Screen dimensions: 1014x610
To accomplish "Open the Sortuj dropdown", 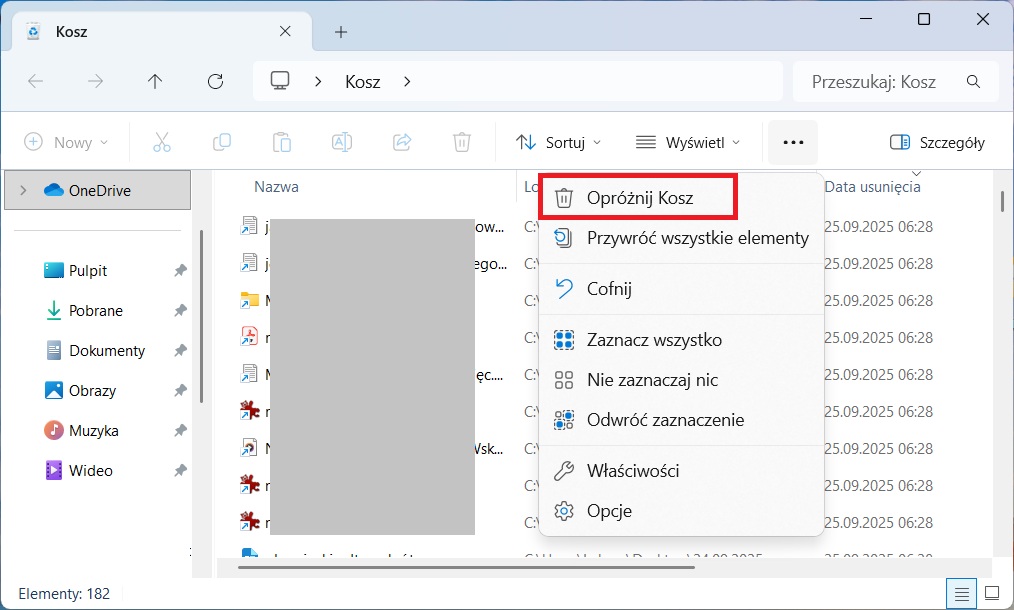I will [559, 143].
